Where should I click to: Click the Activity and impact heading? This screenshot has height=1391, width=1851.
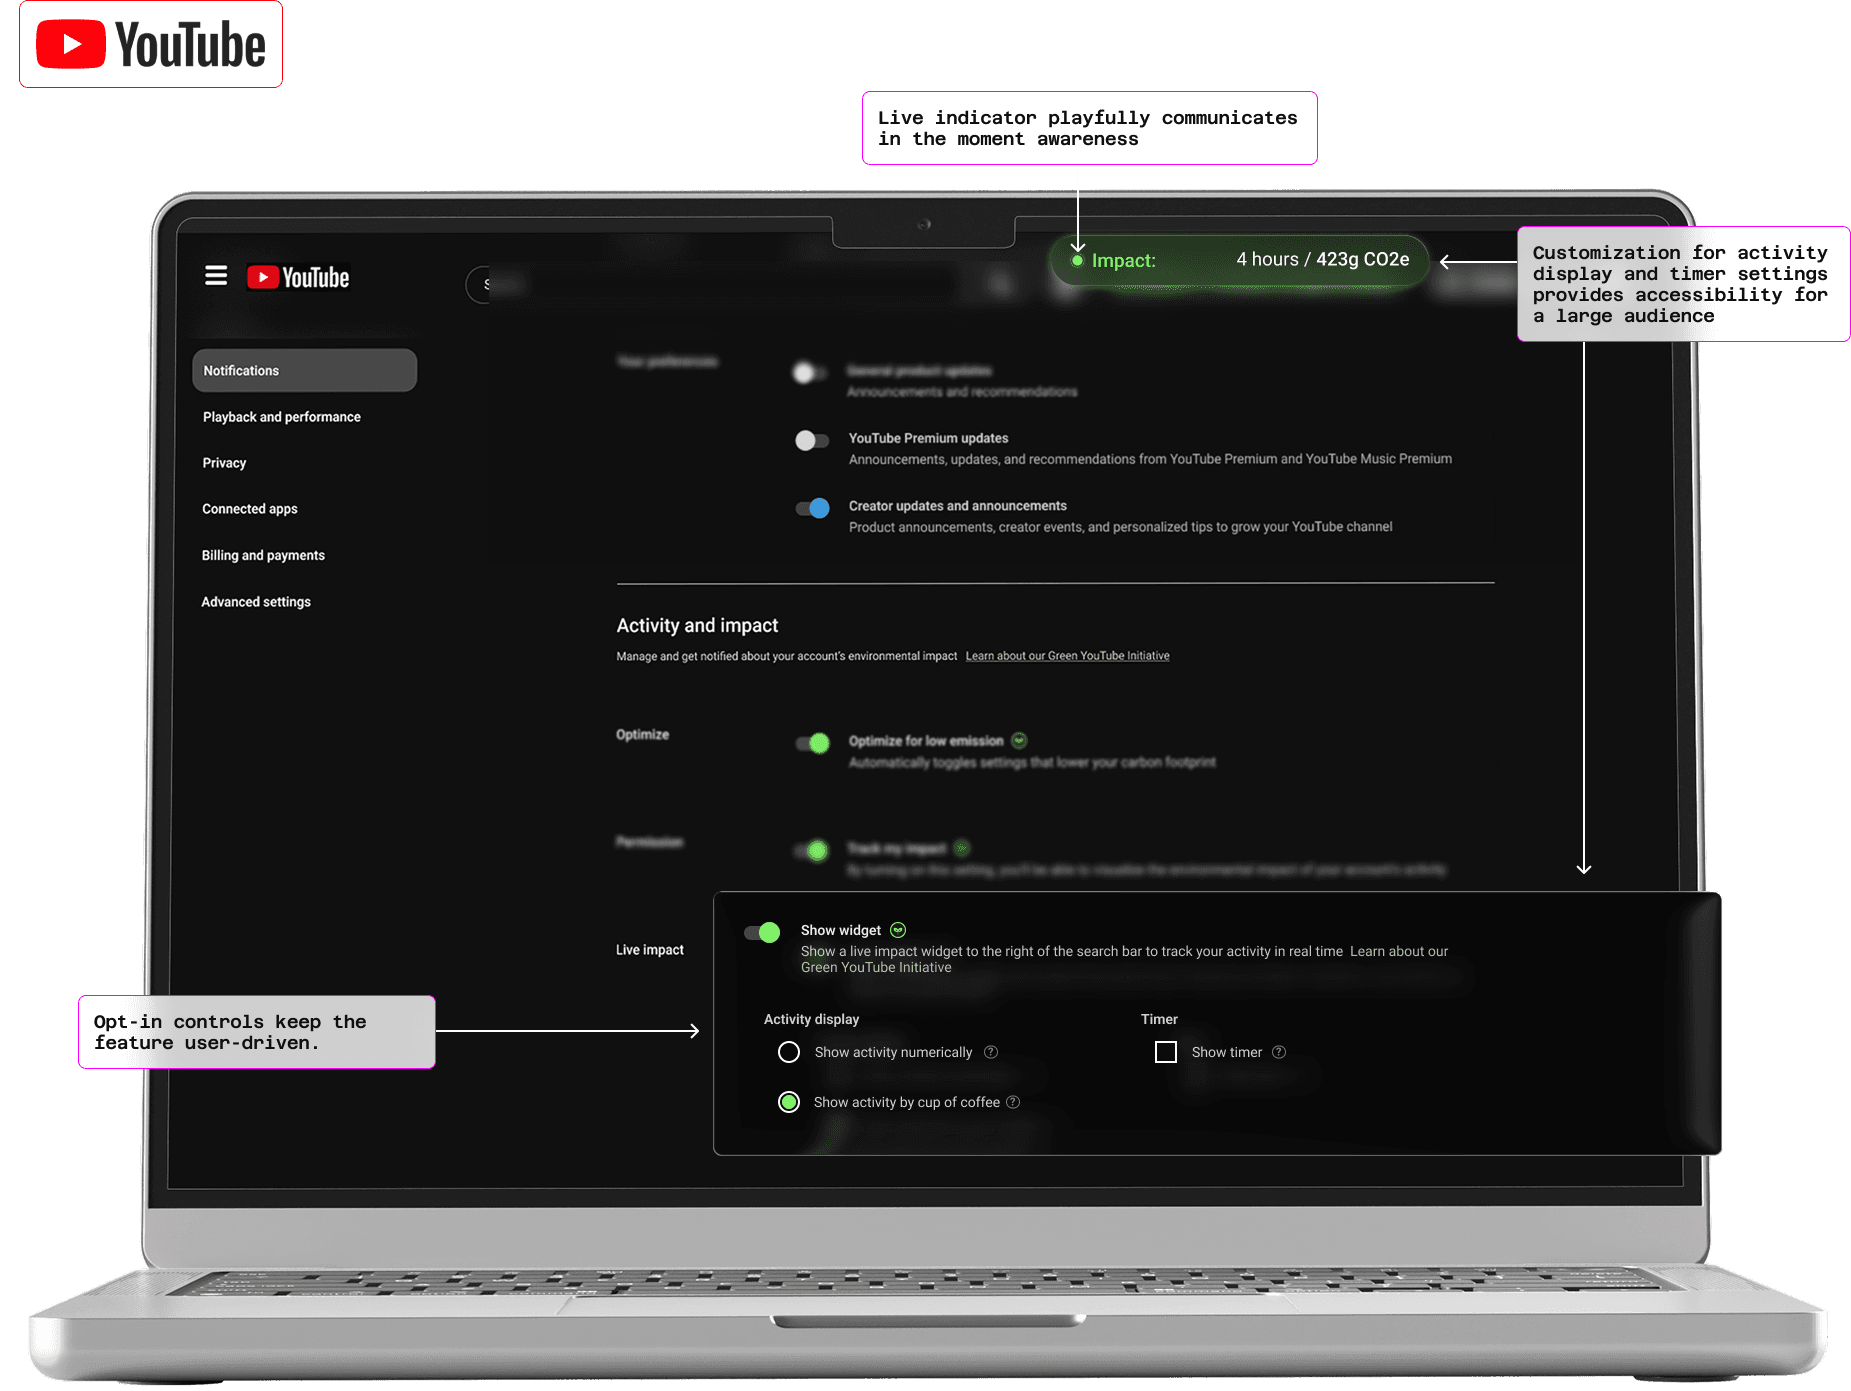click(x=697, y=625)
